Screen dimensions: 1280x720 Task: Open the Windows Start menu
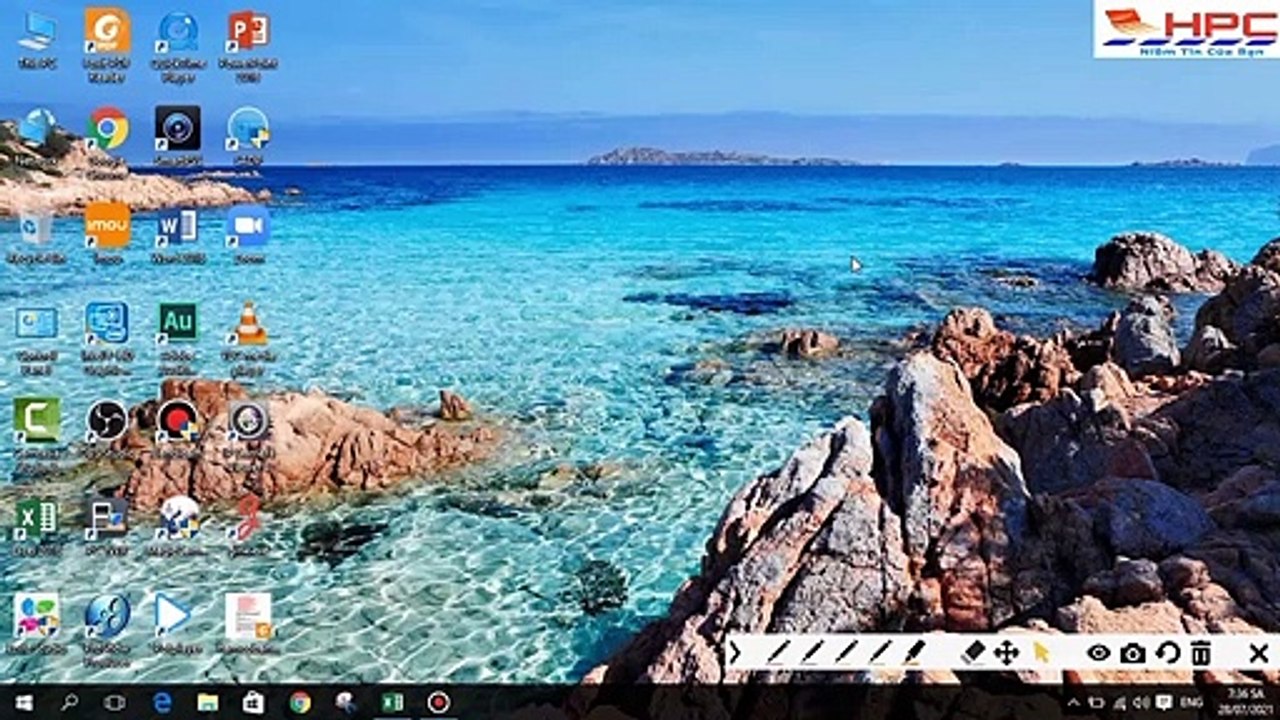pyautogui.click(x=23, y=702)
